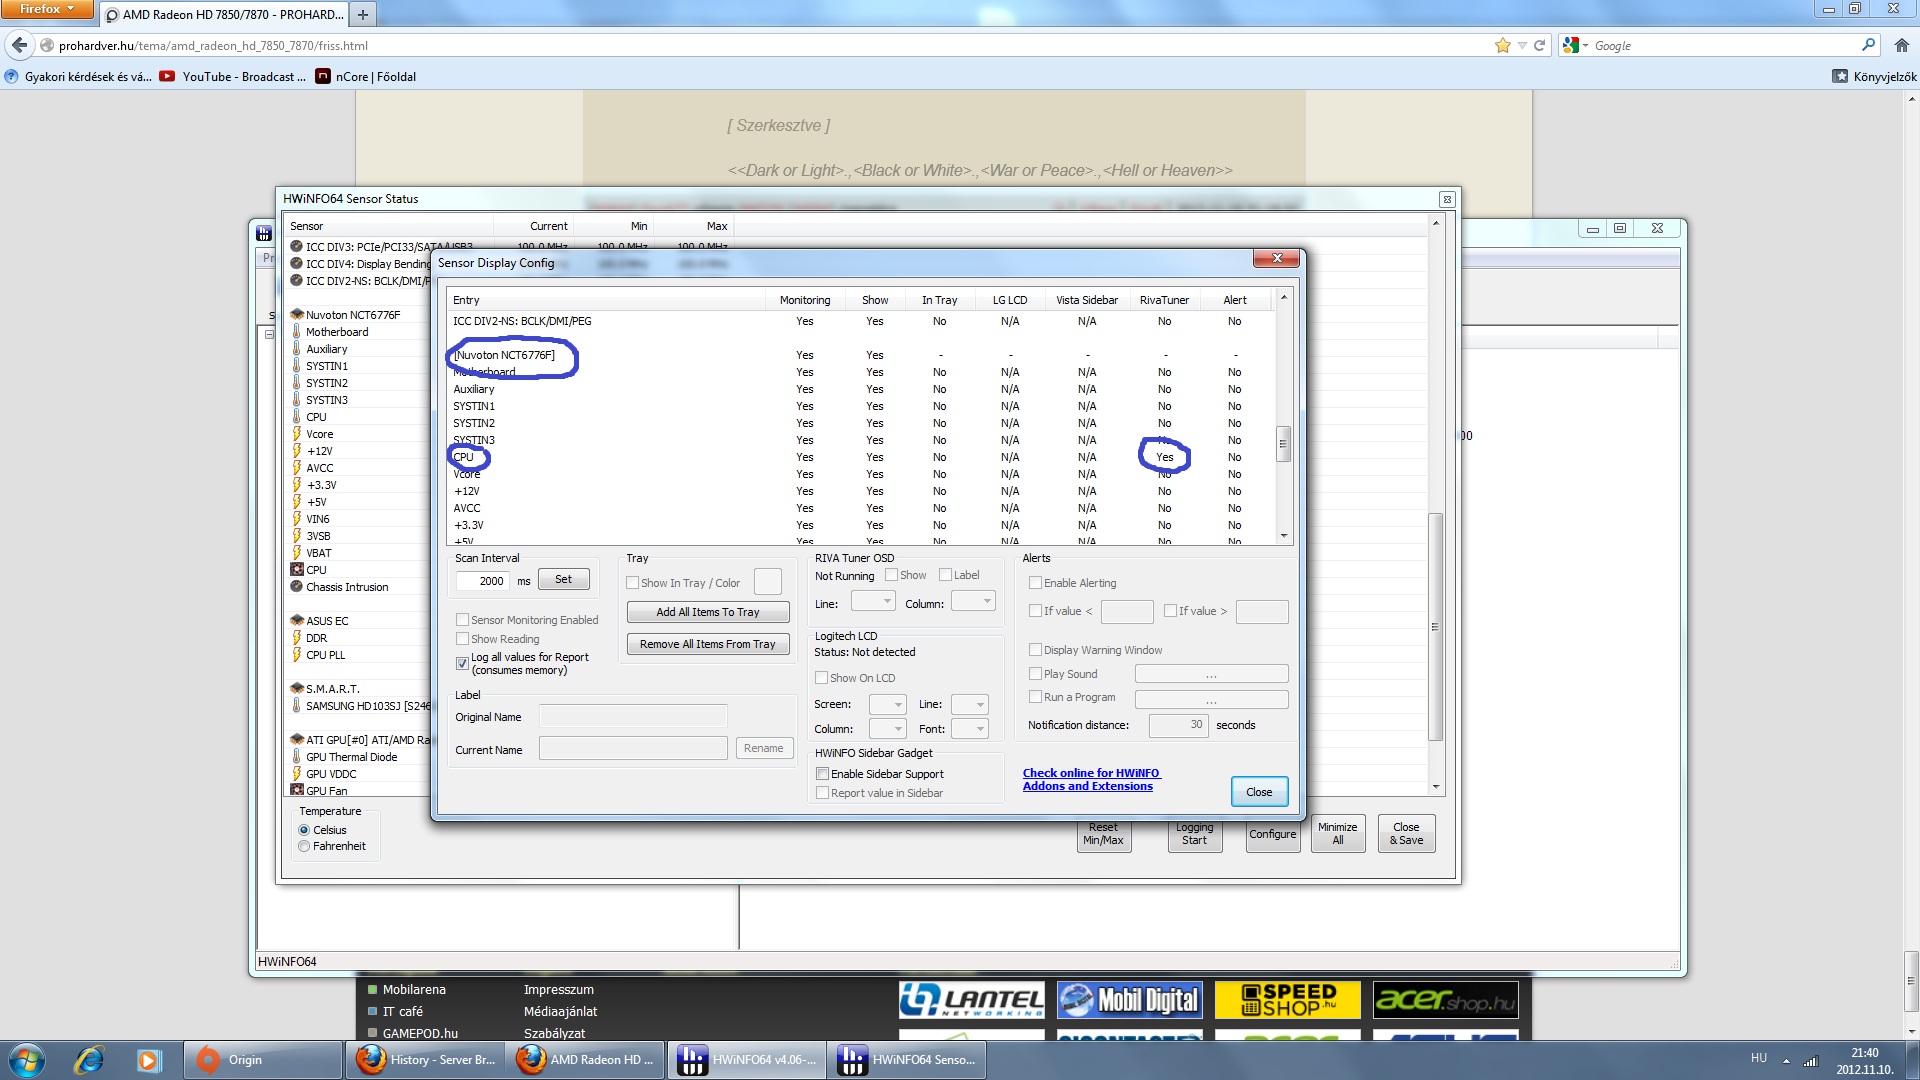This screenshot has width=1920, height=1080.
Task: Click the Scan Interval value field
Action: (x=483, y=581)
